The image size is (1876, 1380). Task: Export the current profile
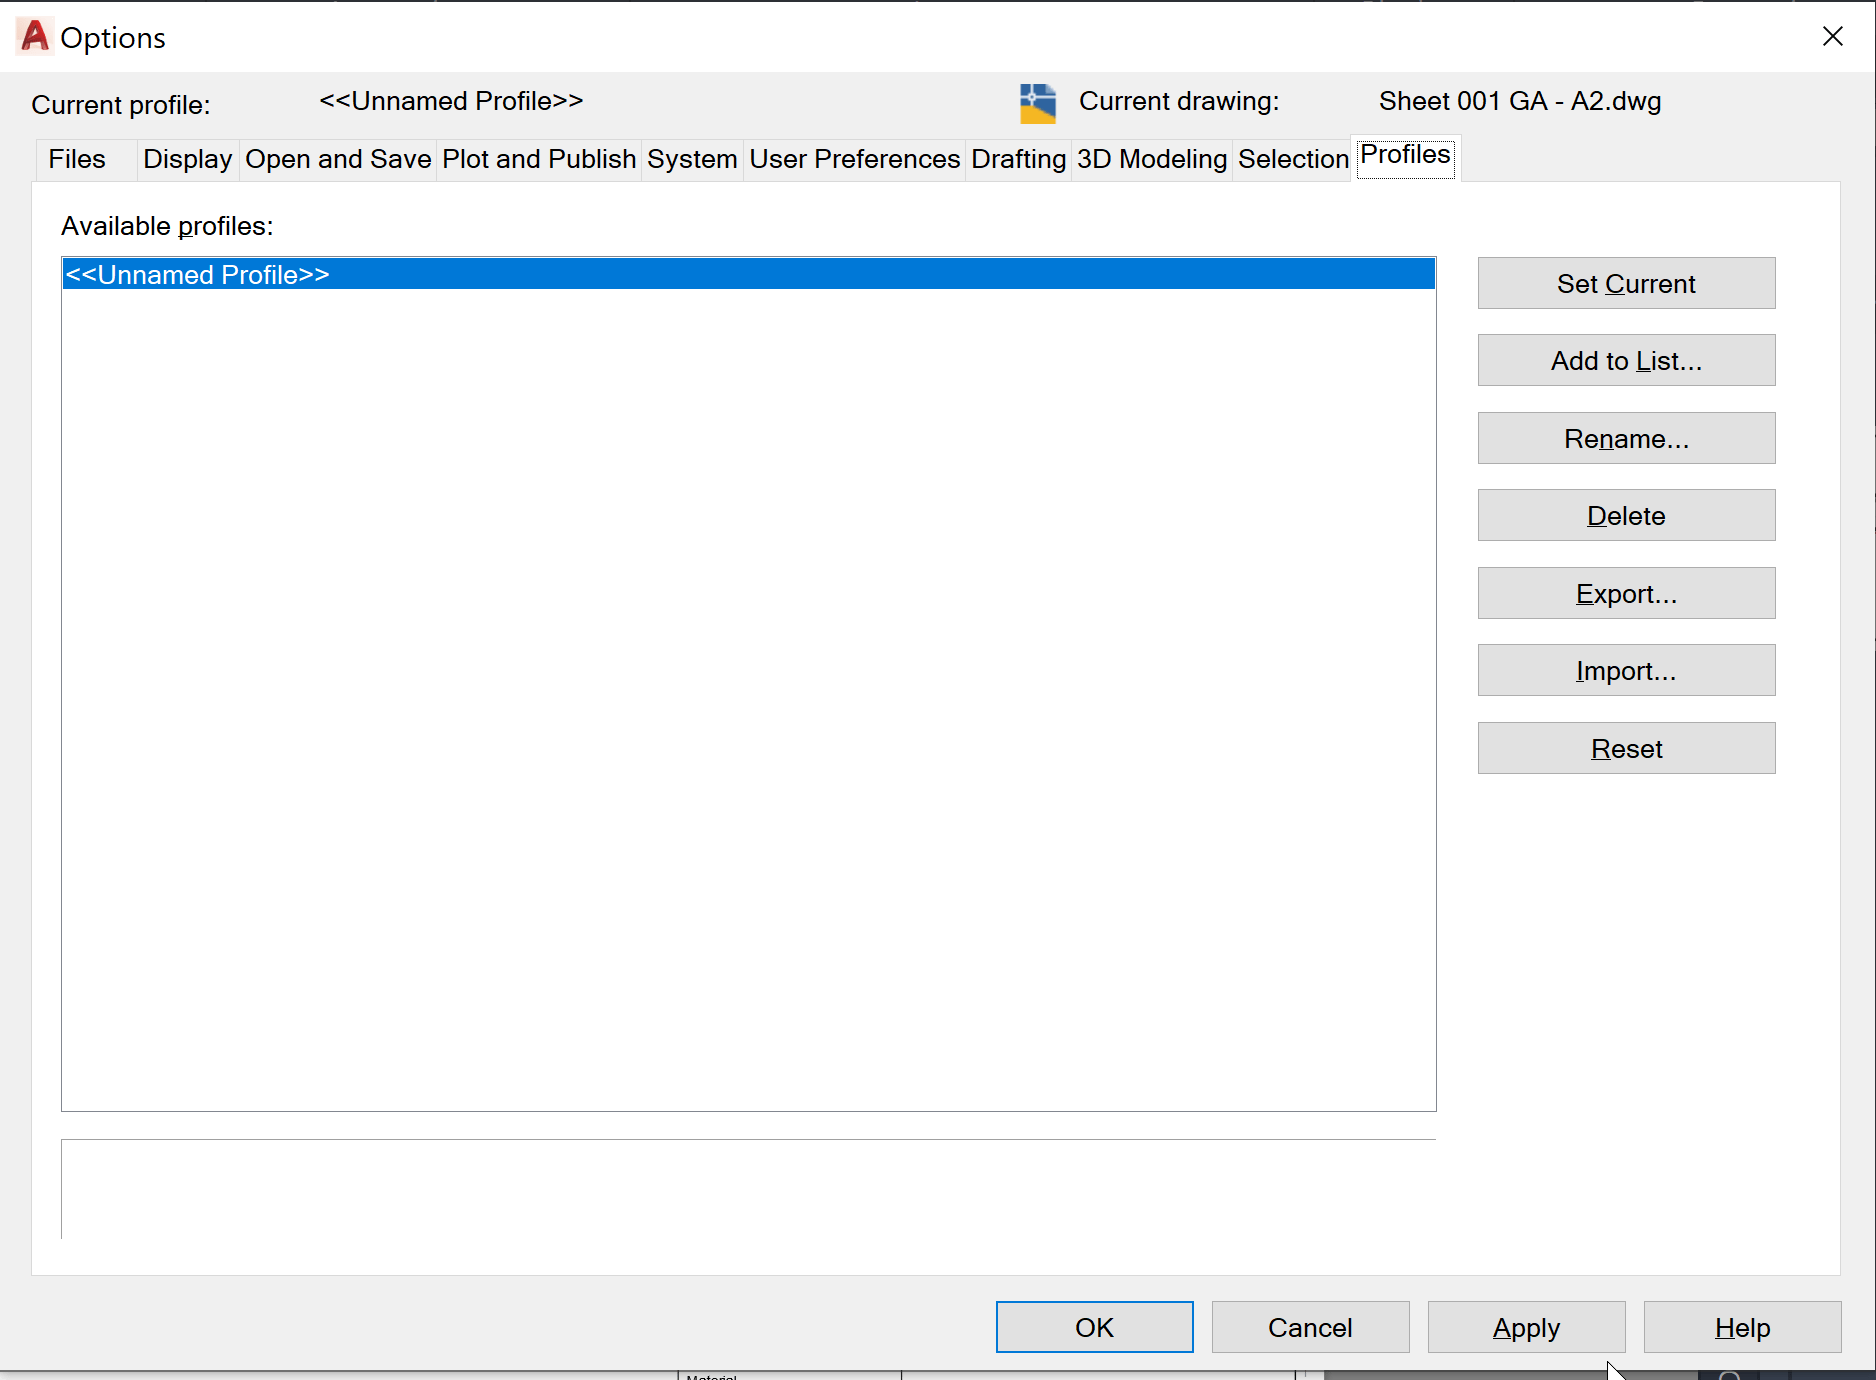1625,593
